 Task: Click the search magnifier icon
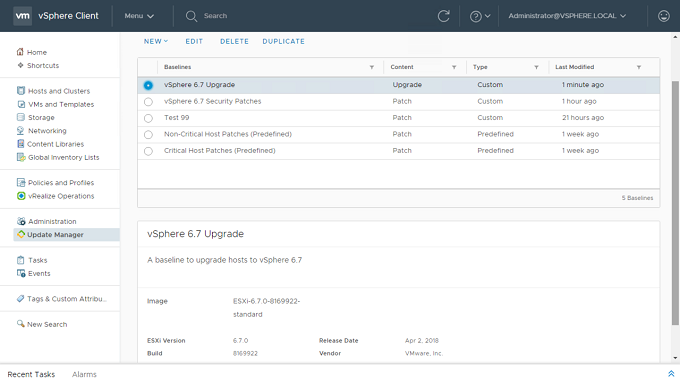[x=191, y=16]
